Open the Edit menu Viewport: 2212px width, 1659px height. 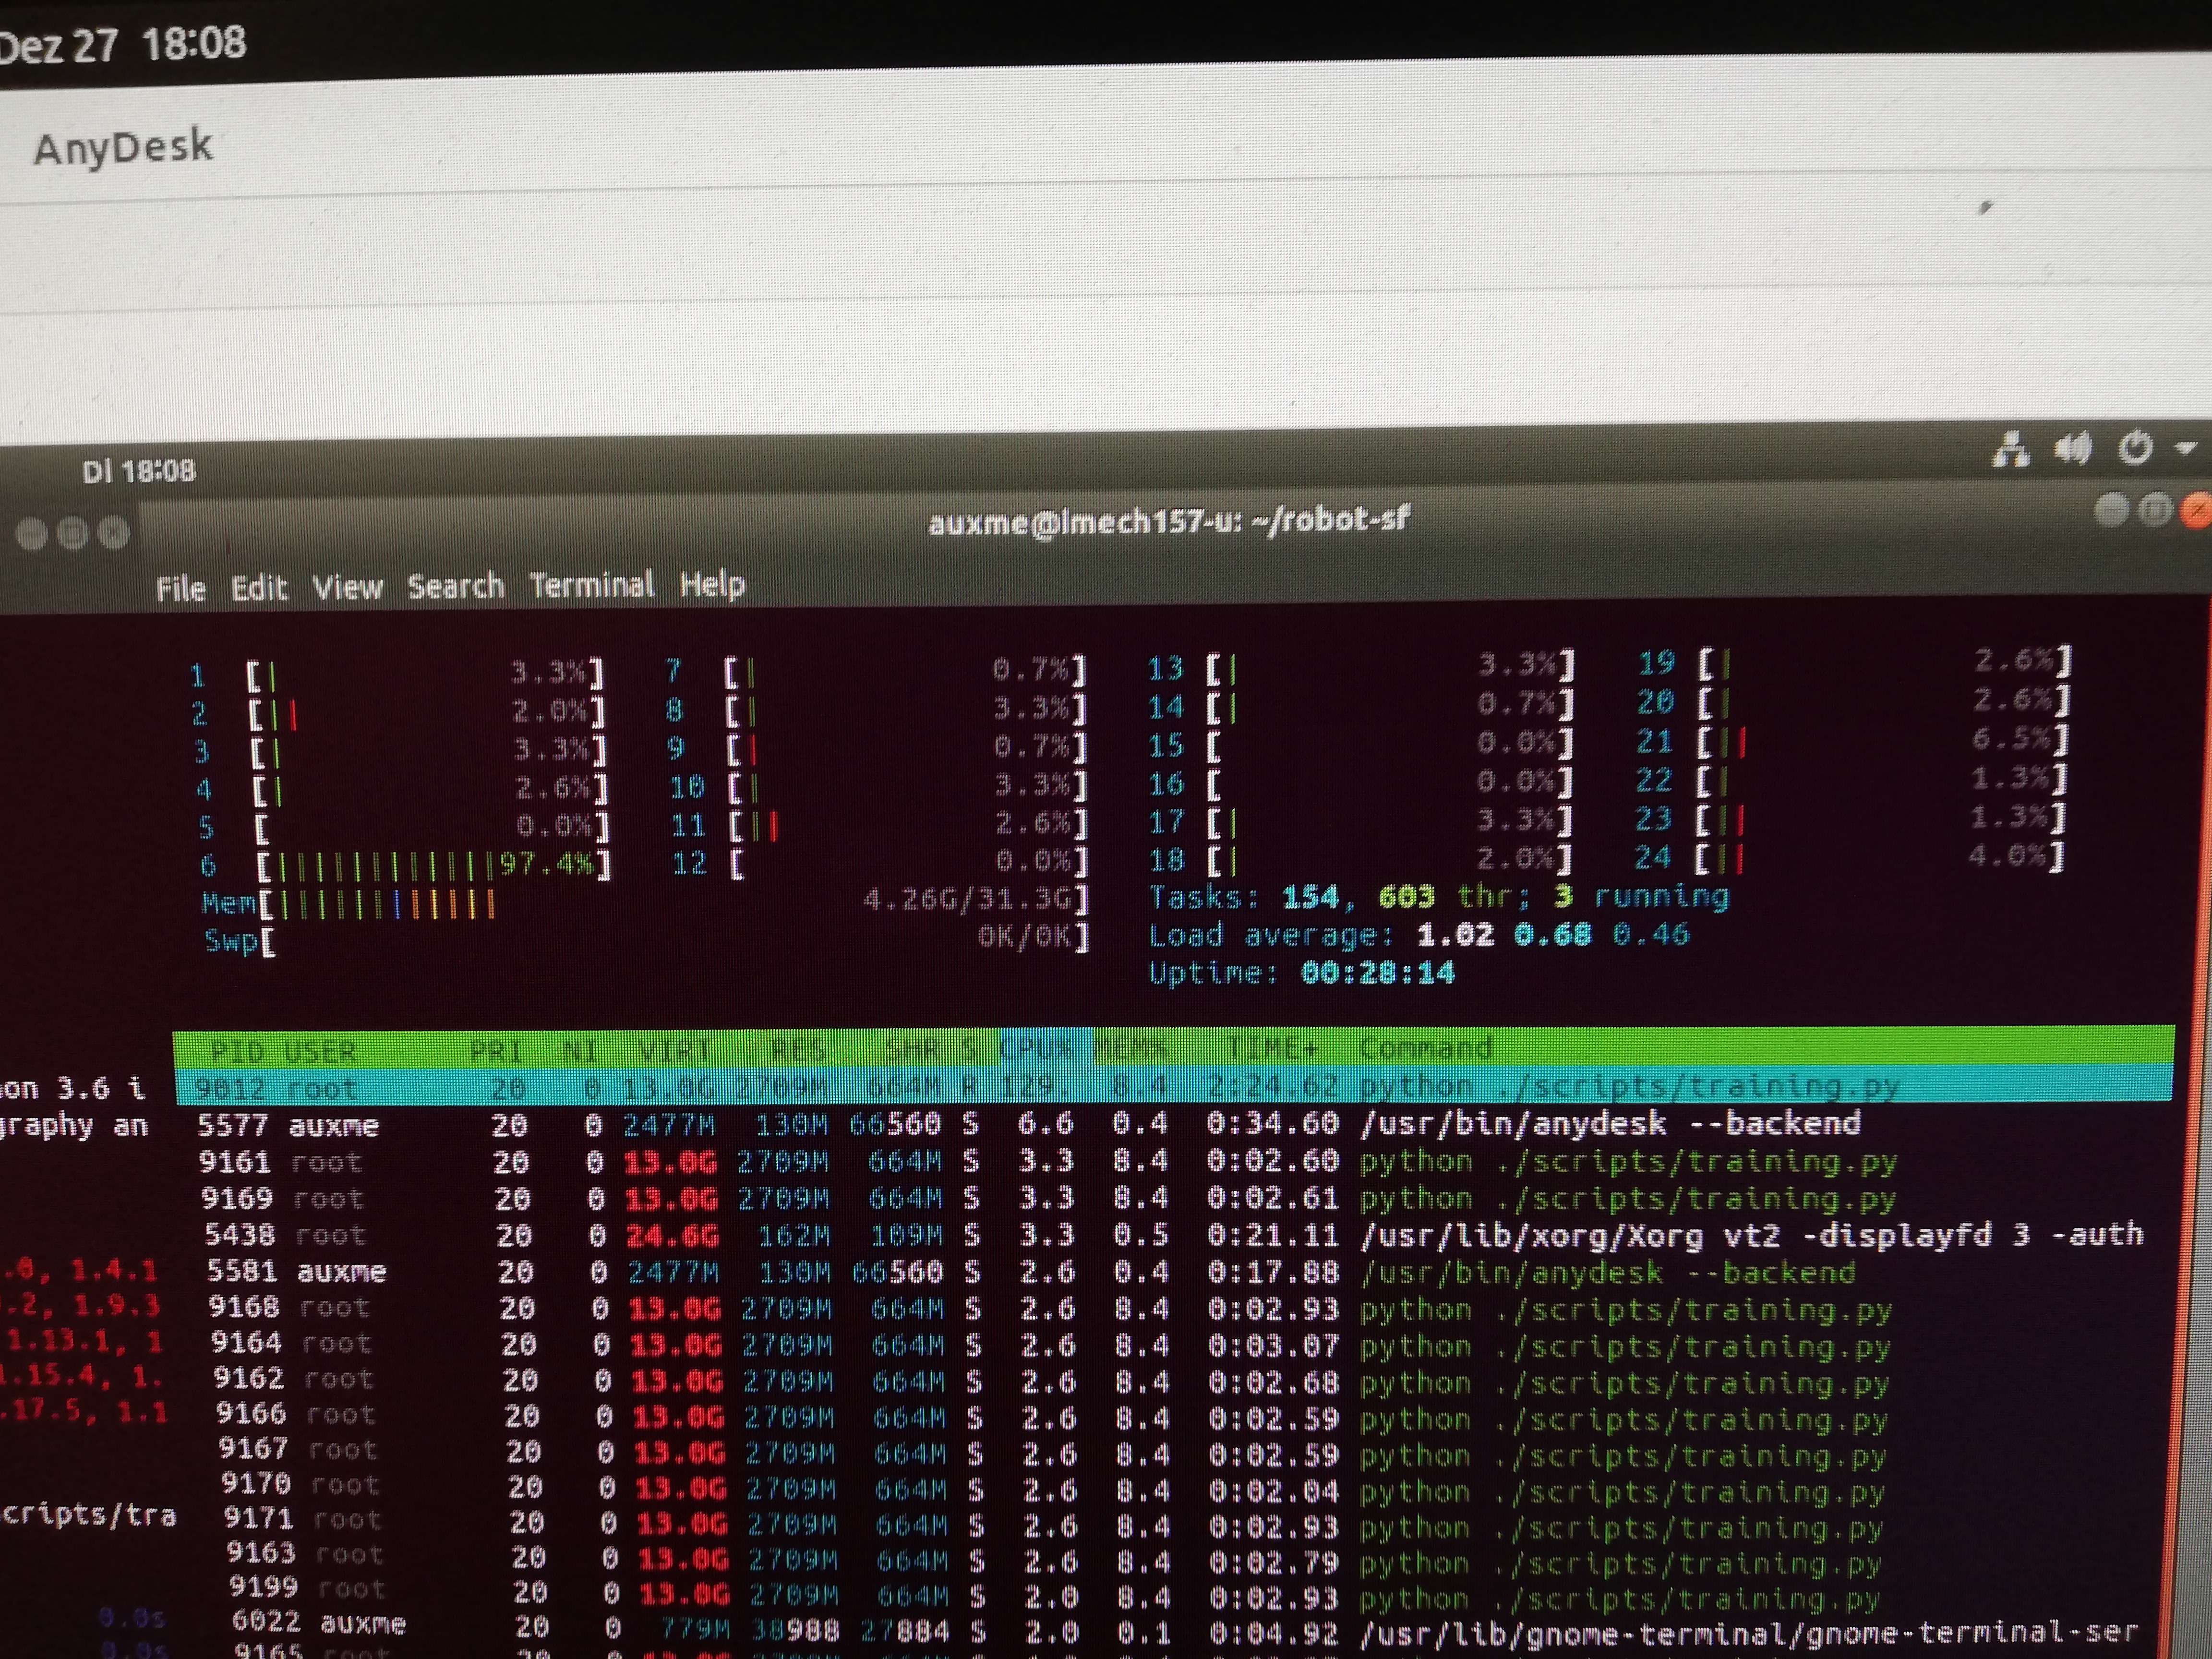[x=261, y=586]
